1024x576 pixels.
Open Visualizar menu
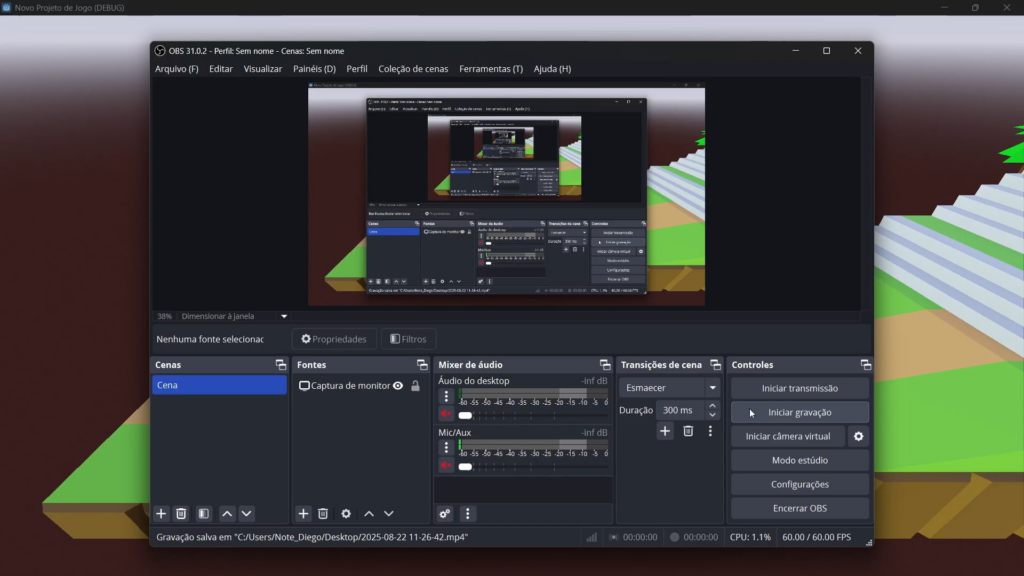(x=263, y=69)
